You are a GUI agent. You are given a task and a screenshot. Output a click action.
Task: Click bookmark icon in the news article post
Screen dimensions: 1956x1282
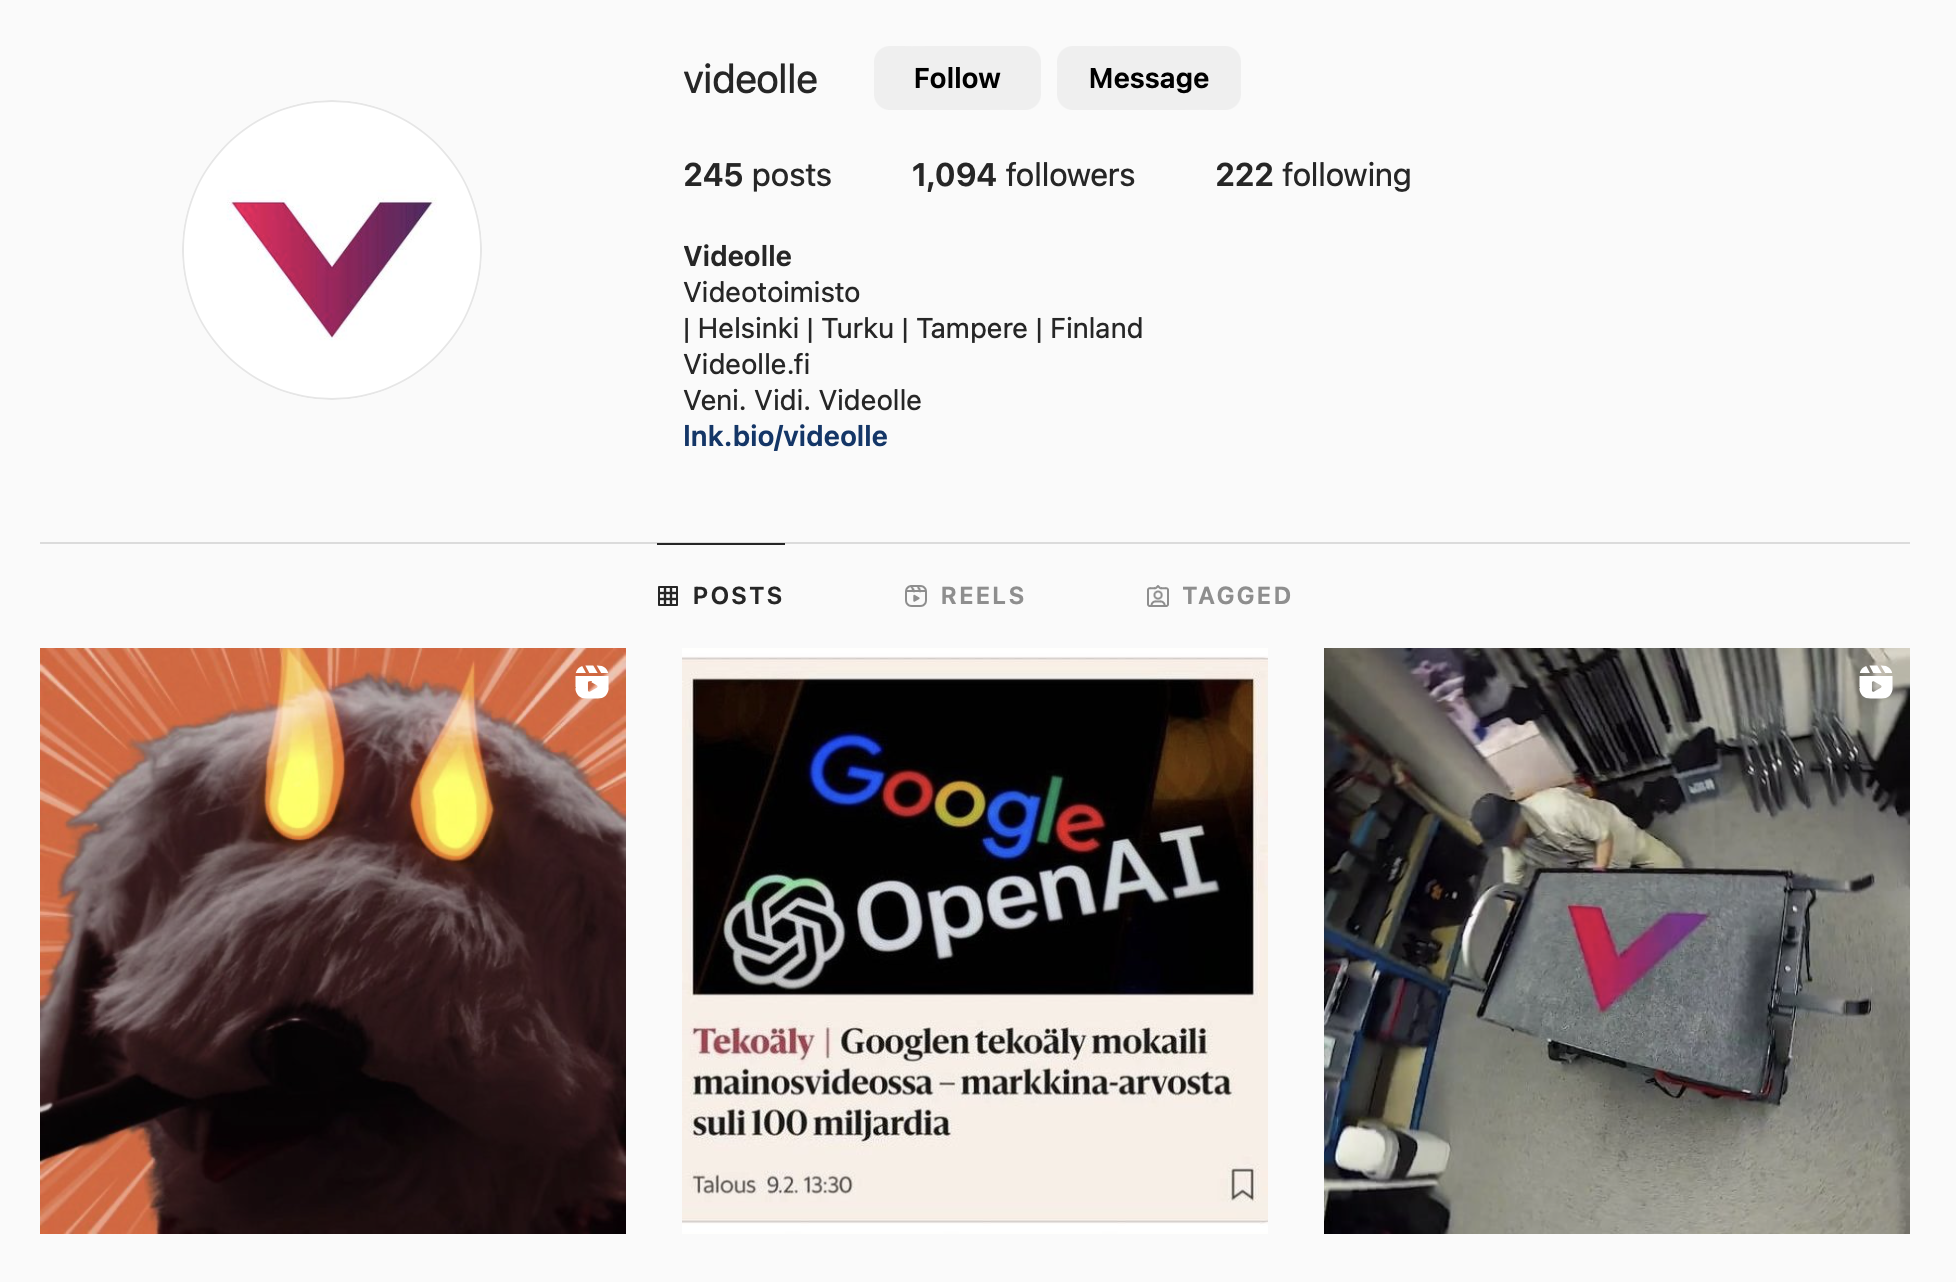pos(1242,1184)
